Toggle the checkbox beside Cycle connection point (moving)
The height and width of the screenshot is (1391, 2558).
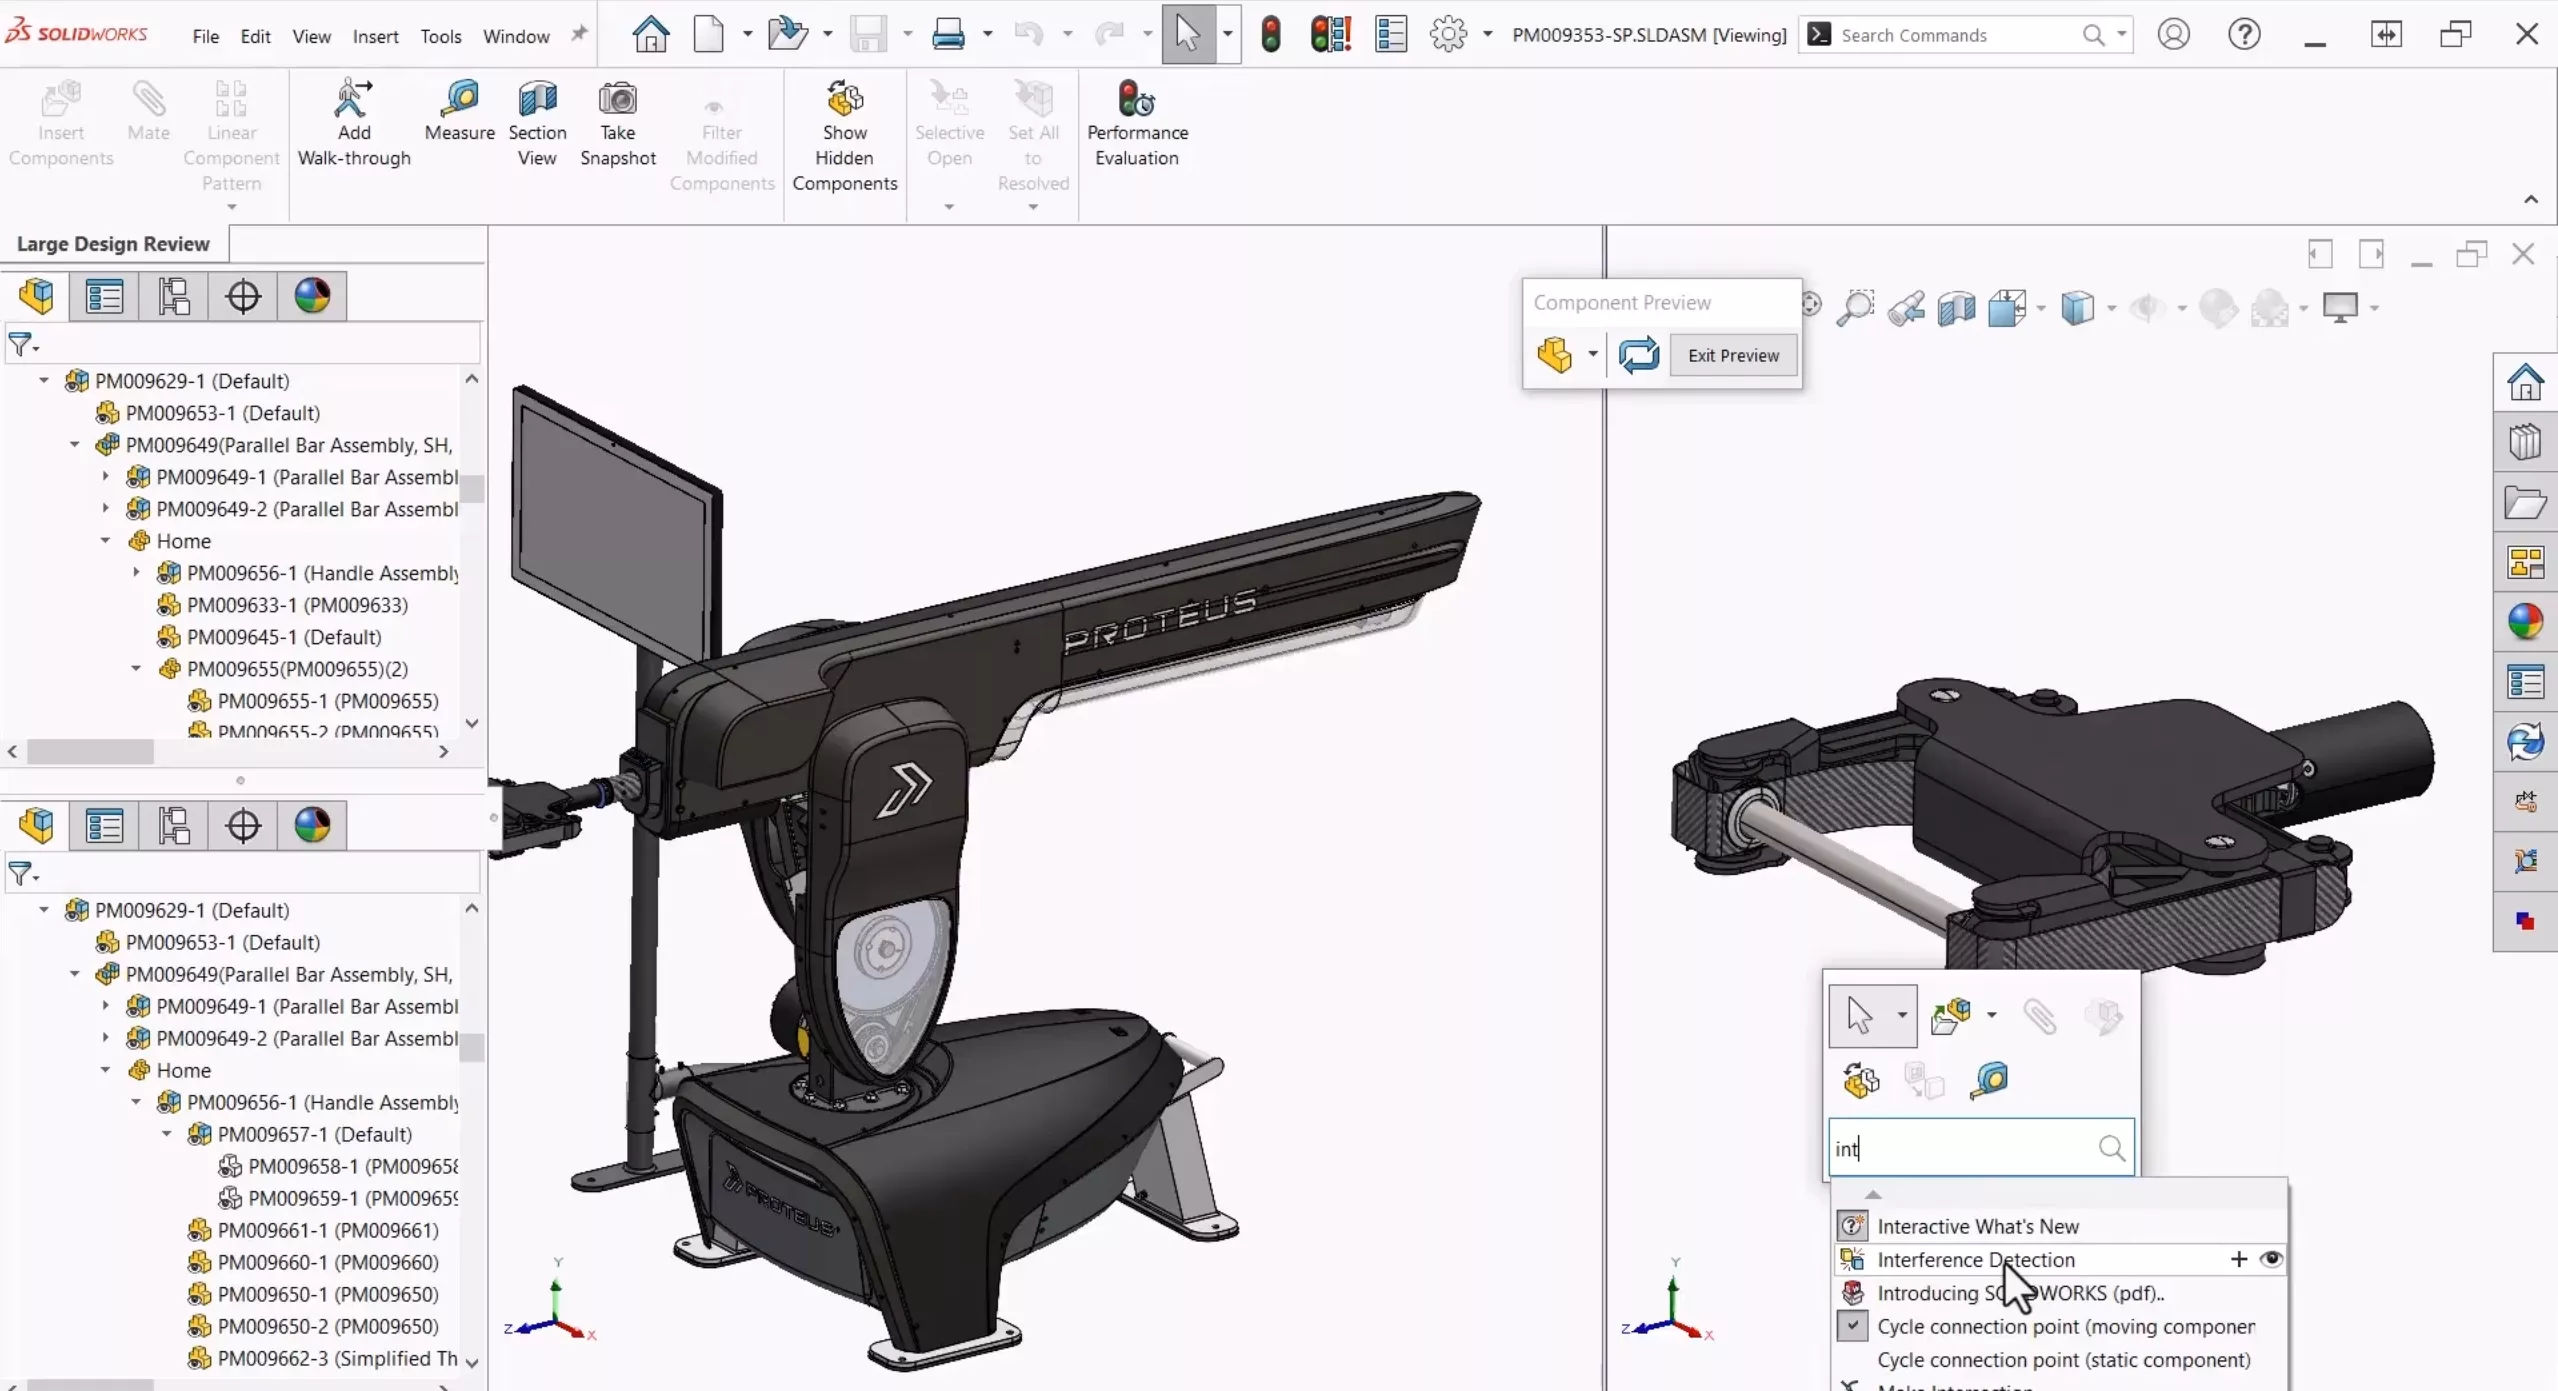[x=1852, y=1326]
